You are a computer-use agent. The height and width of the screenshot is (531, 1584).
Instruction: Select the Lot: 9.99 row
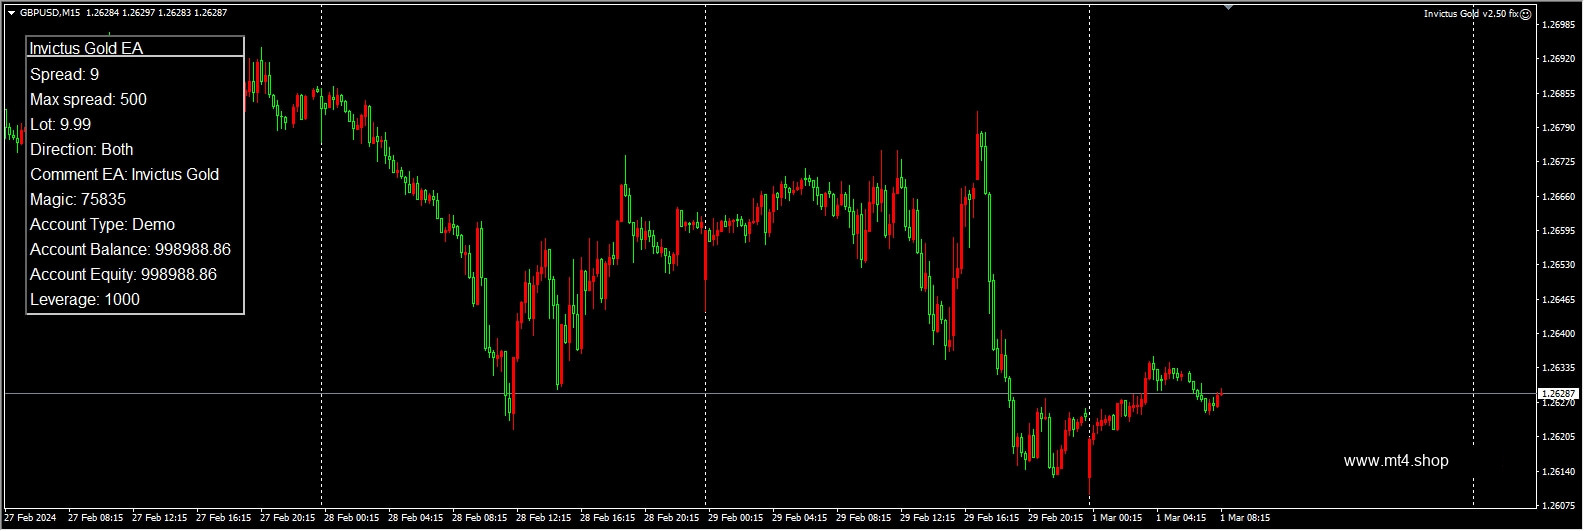point(60,124)
